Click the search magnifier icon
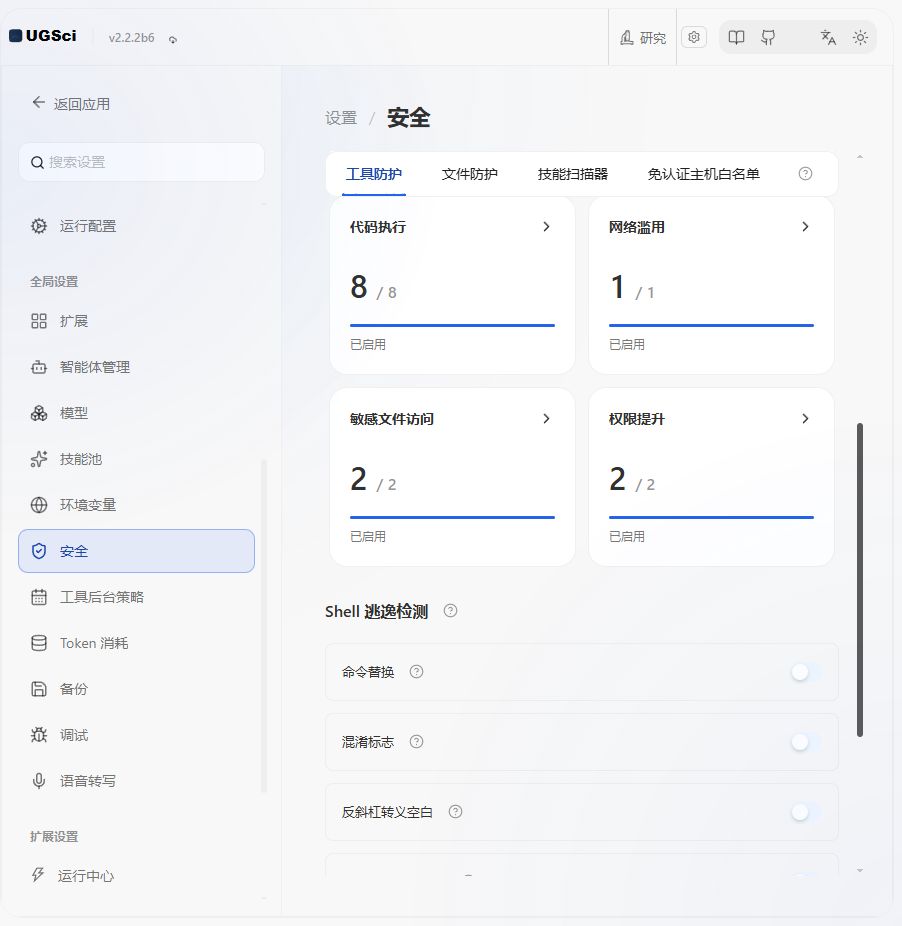This screenshot has width=902, height=926. (x=37, y=162)
